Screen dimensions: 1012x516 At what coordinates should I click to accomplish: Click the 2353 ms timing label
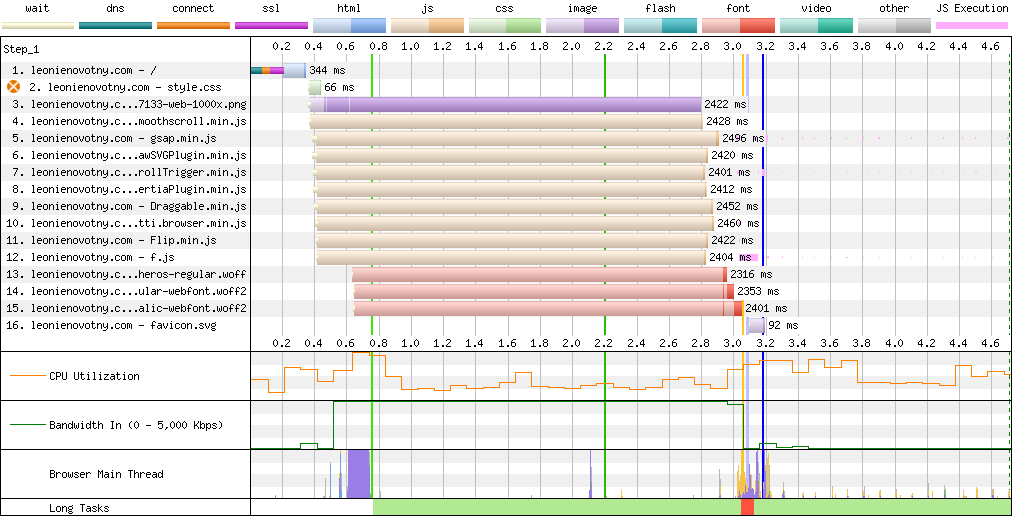758,291
